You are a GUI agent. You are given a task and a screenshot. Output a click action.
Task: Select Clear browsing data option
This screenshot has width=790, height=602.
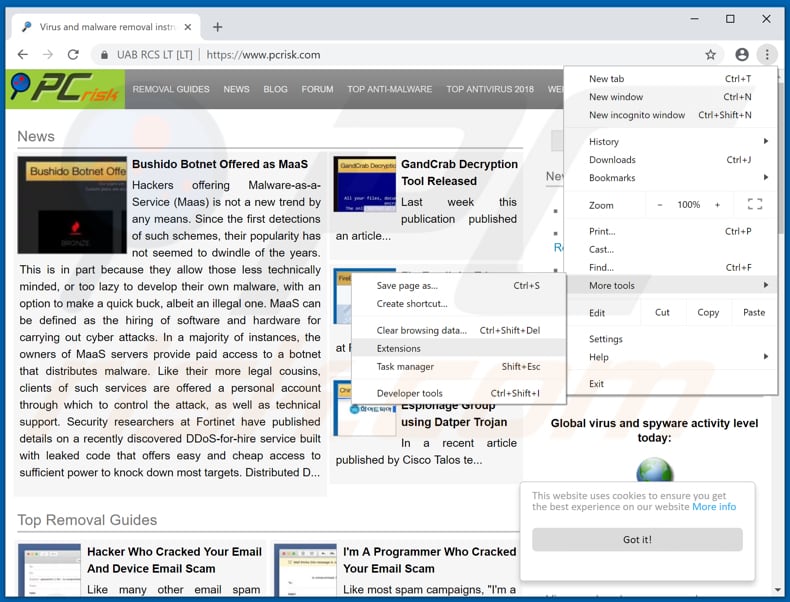[458, 330]
